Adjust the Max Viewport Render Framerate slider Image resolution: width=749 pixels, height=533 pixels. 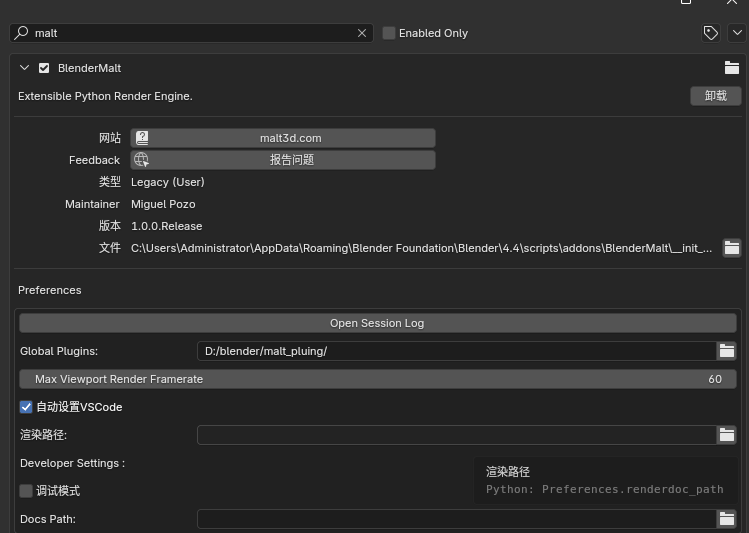(377, 379)
